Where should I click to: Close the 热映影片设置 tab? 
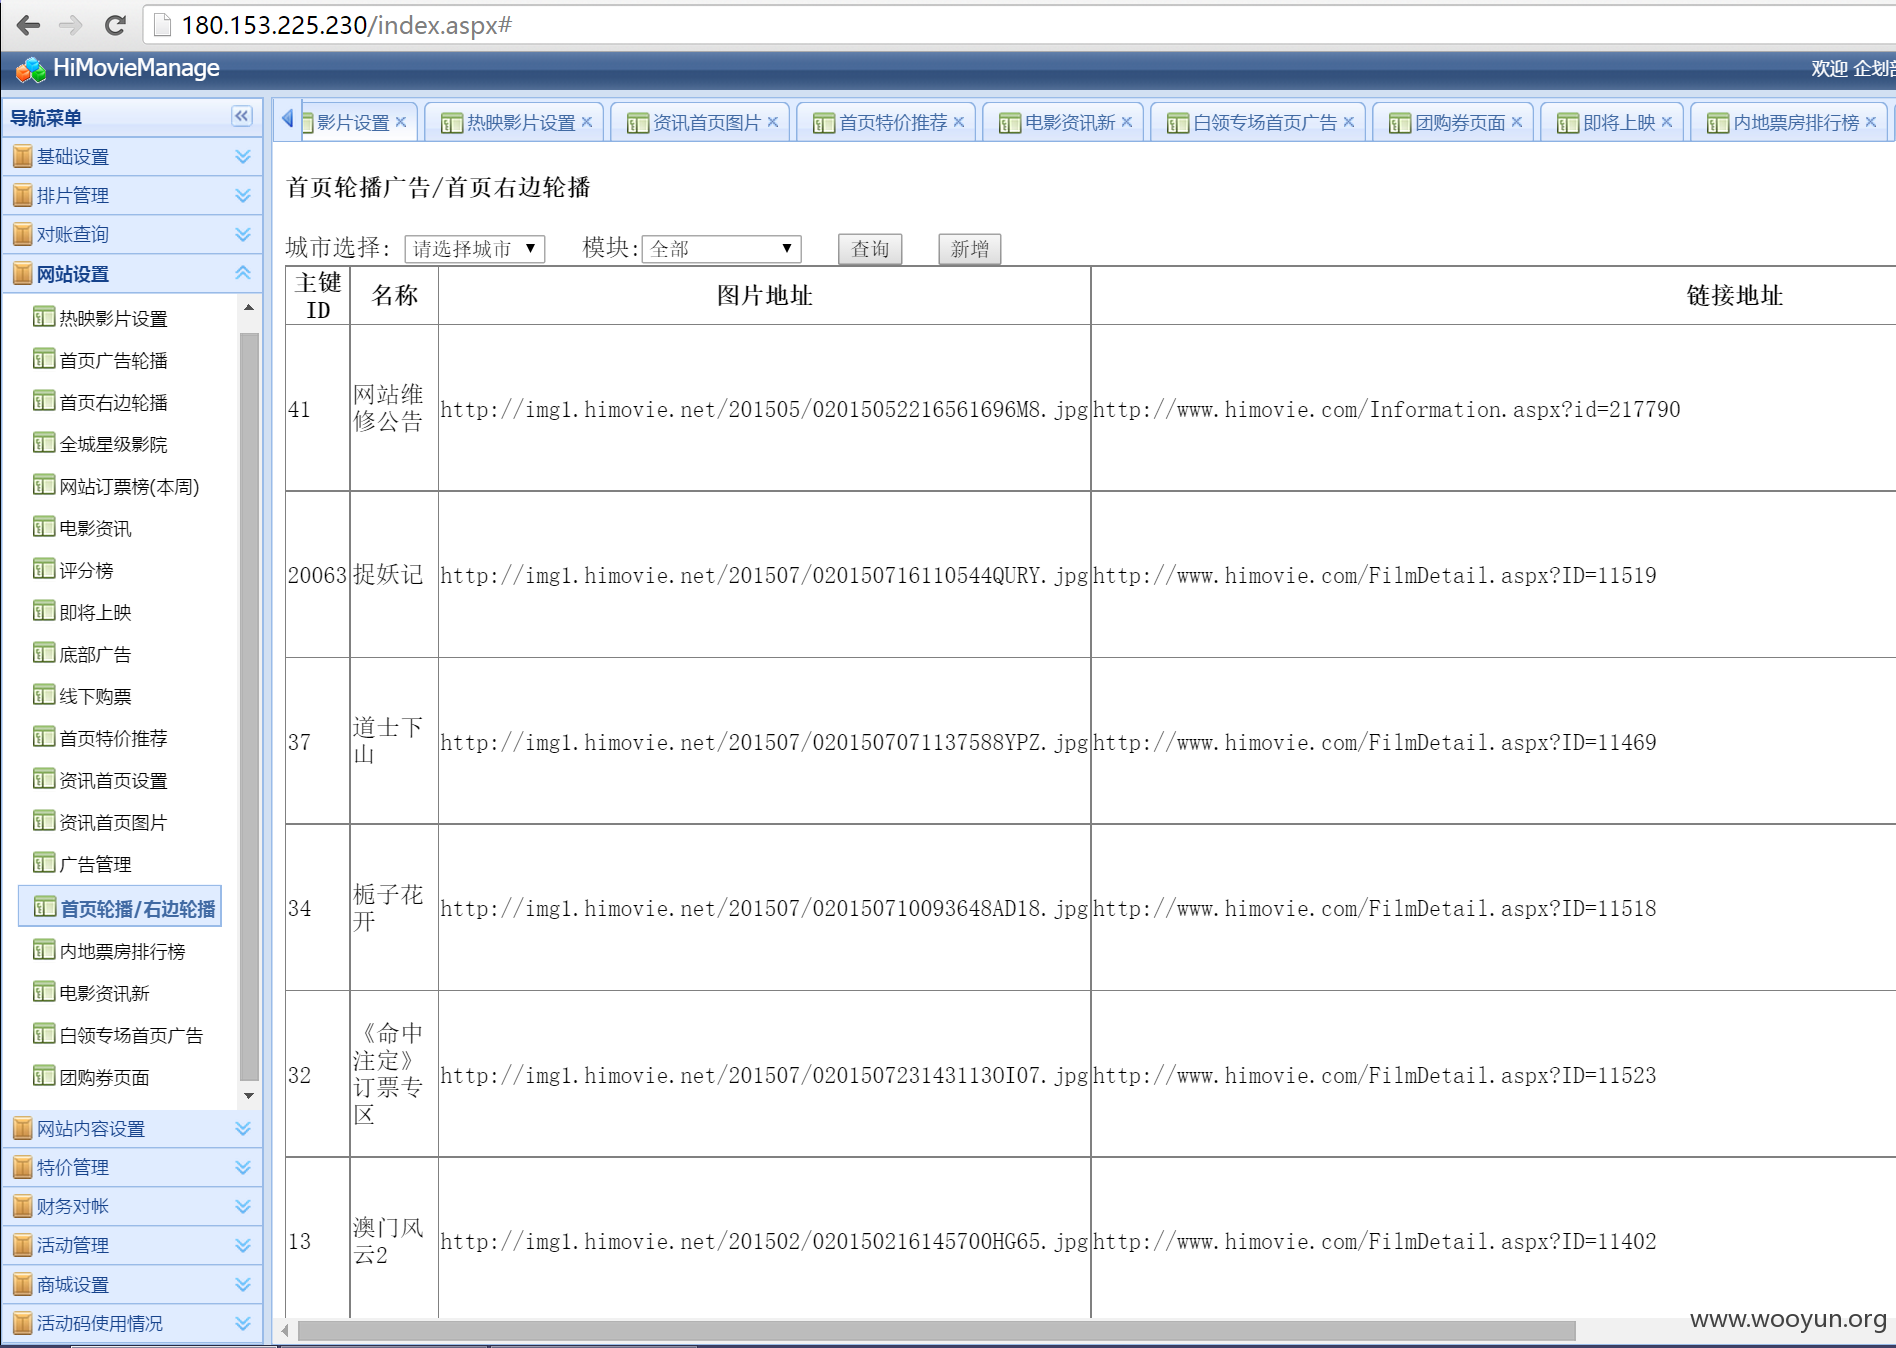(x=587, y=122)
